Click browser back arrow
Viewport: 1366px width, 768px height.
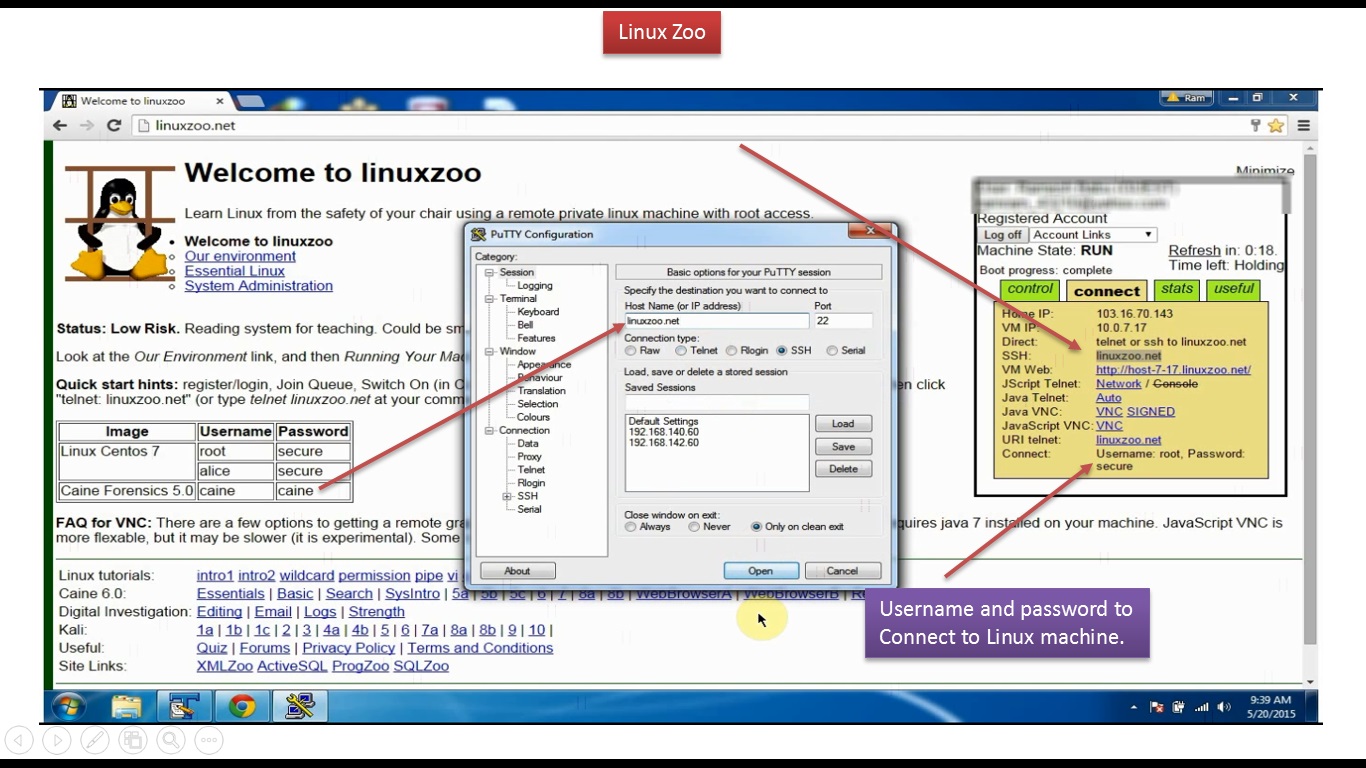tap(60, 125)
